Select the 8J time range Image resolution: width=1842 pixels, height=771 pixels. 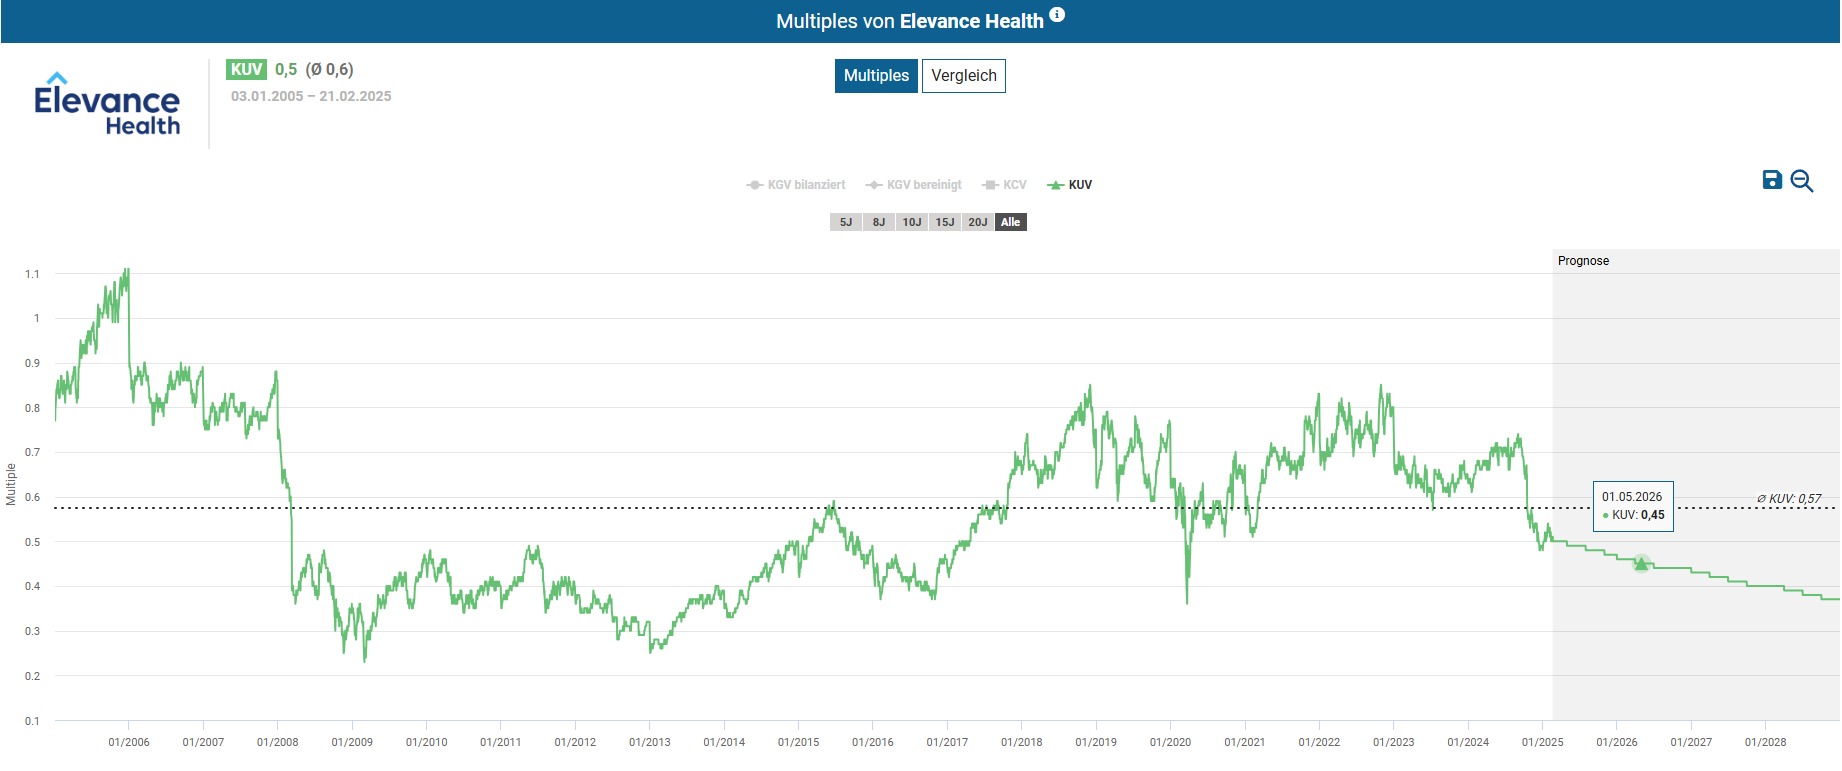click(879, 222)
